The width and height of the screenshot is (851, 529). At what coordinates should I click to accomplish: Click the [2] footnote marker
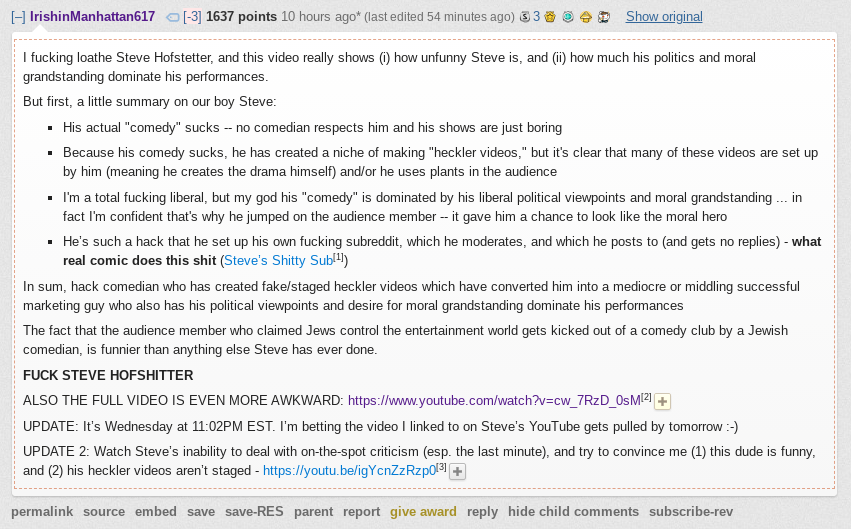point(646,397)
